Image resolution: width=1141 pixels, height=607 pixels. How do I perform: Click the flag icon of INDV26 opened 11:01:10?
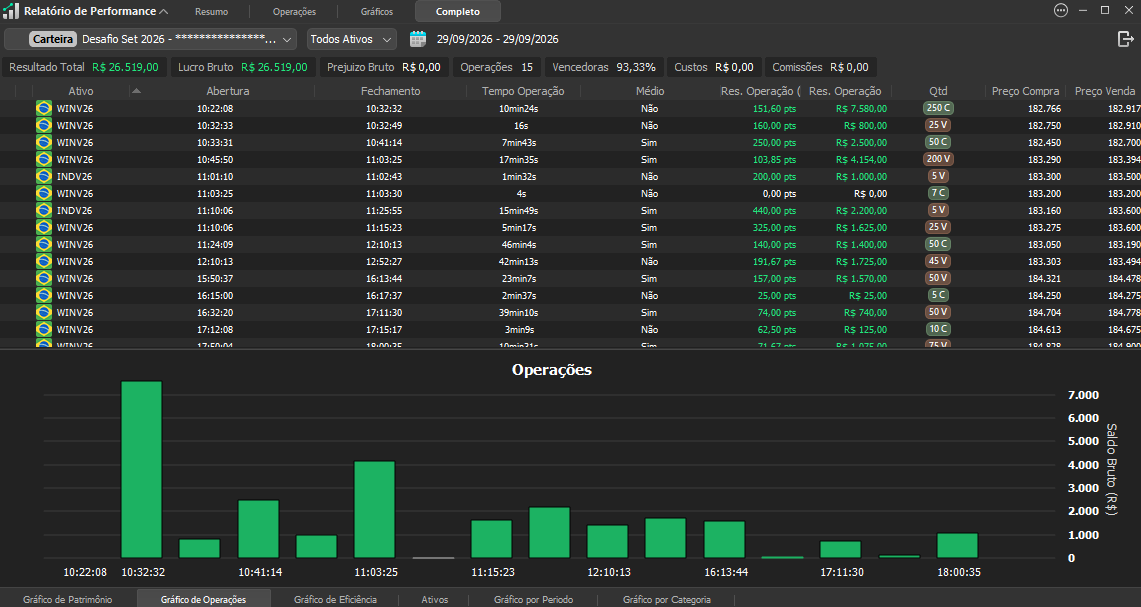click(44, 176)
